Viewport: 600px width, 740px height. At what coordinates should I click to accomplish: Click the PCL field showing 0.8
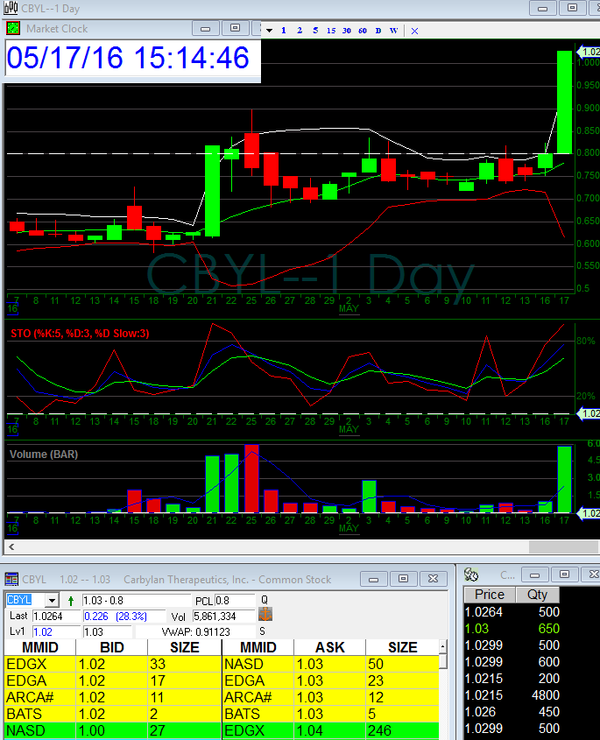pos(234,600)
